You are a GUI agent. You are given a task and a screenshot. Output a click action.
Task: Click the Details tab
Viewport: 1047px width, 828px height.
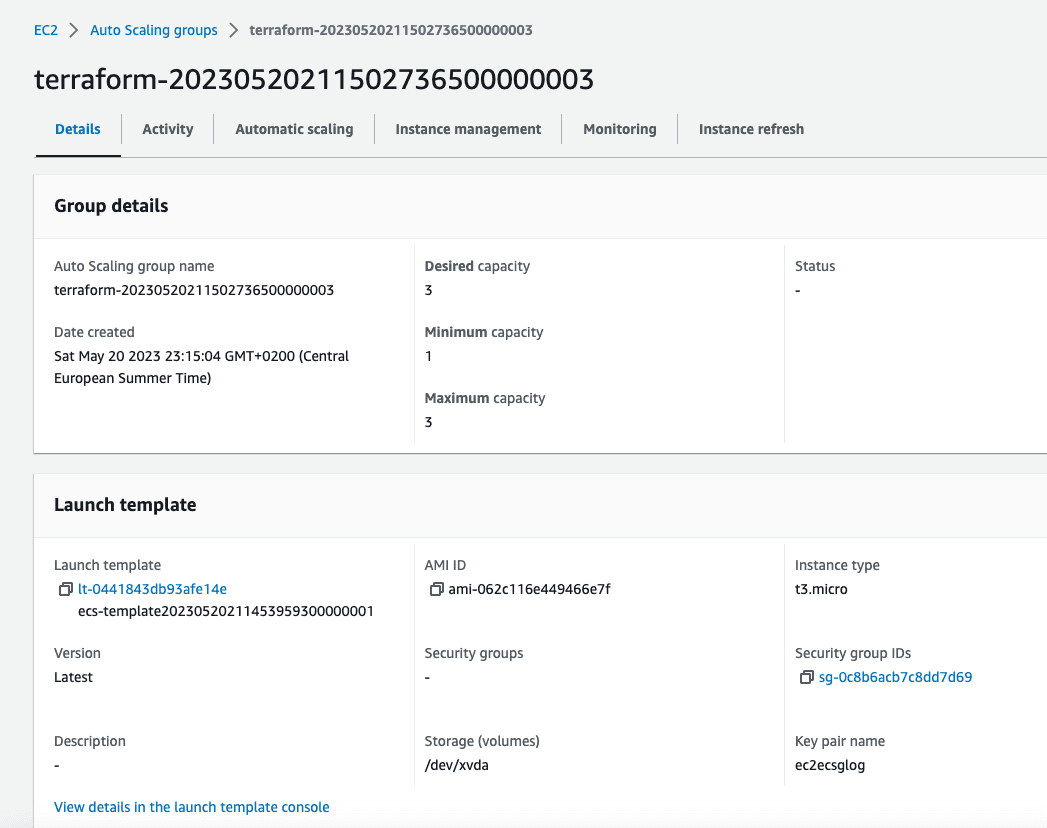tap(77, 129)
